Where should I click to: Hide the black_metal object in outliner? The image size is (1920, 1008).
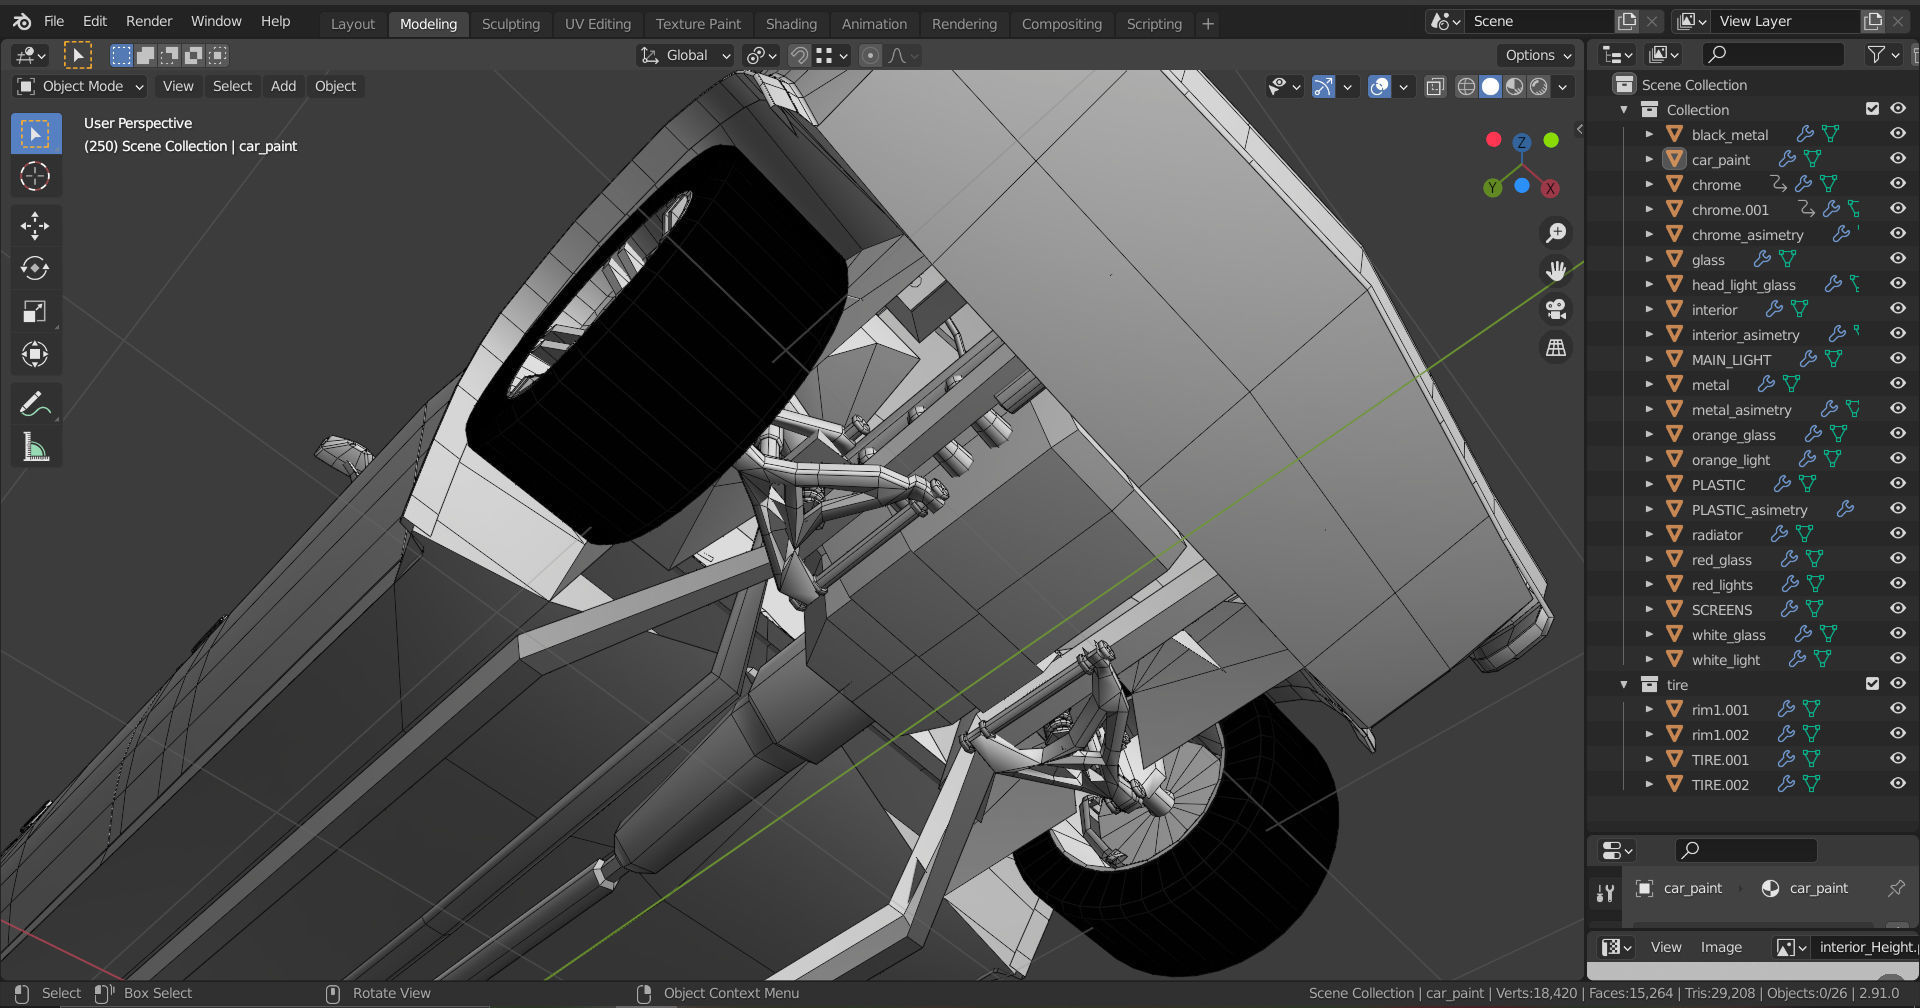click(x=1897, y=134)
